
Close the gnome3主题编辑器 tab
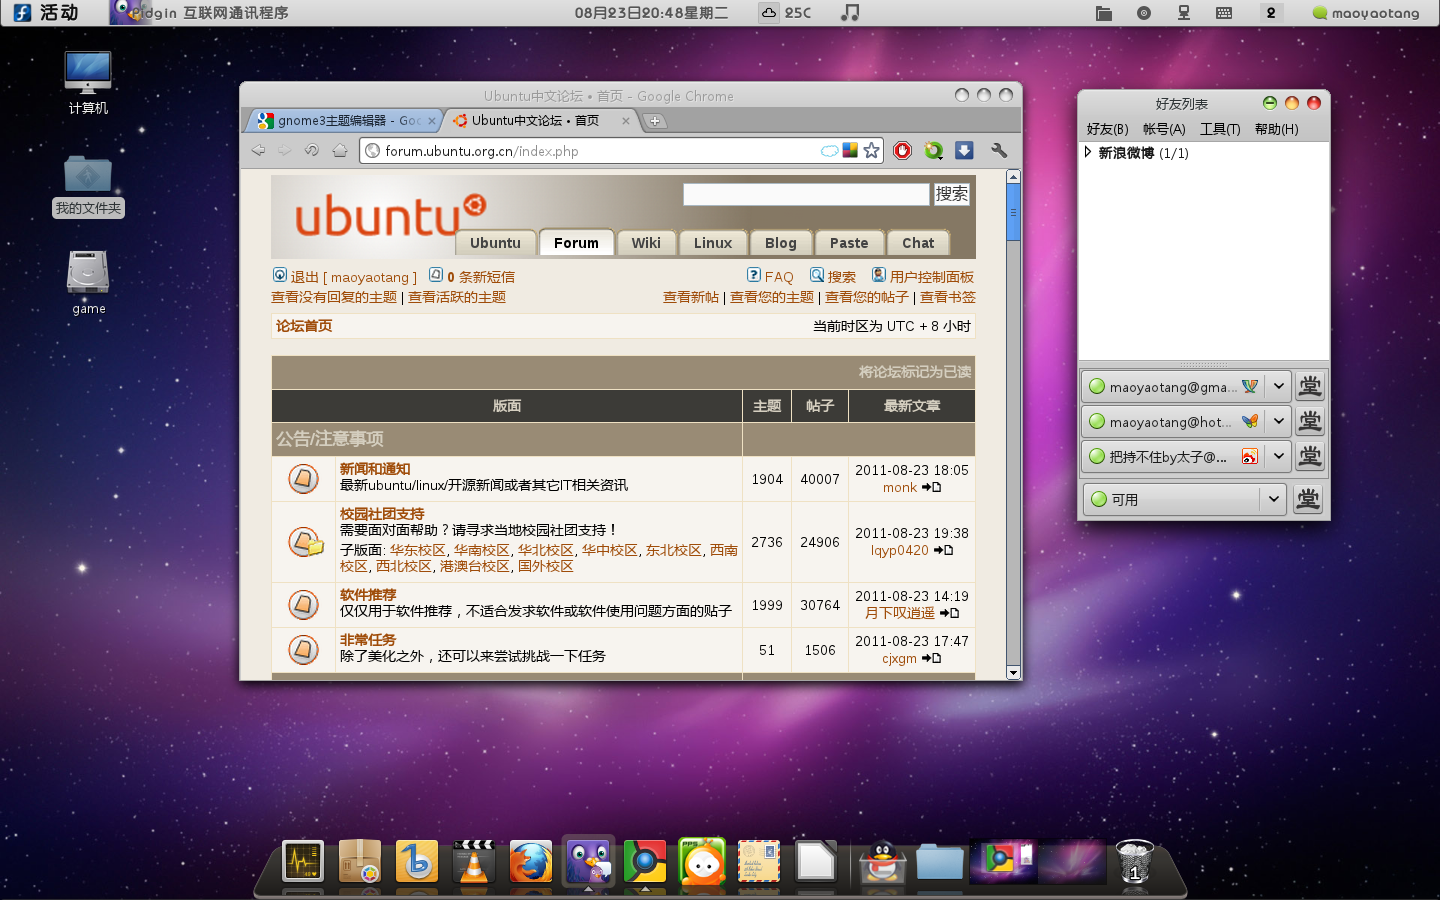click(x=432, y=121)
